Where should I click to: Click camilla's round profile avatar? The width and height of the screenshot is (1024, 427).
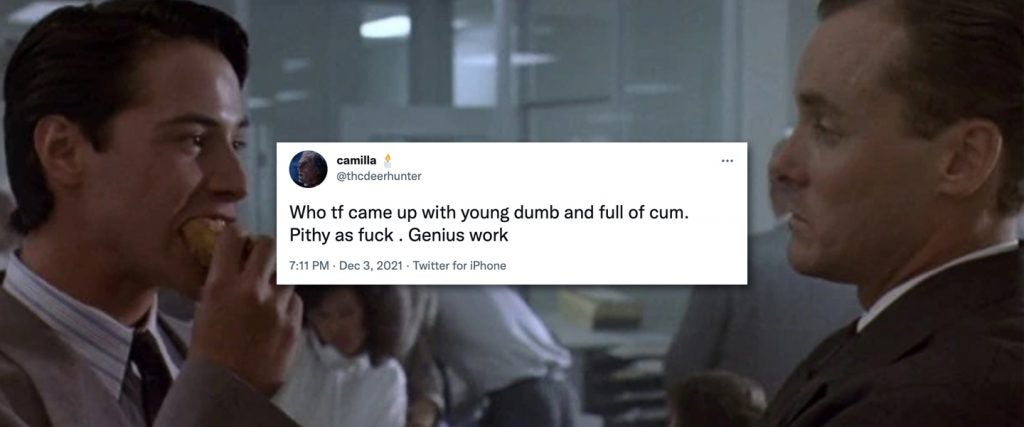[x=308, y=169]
